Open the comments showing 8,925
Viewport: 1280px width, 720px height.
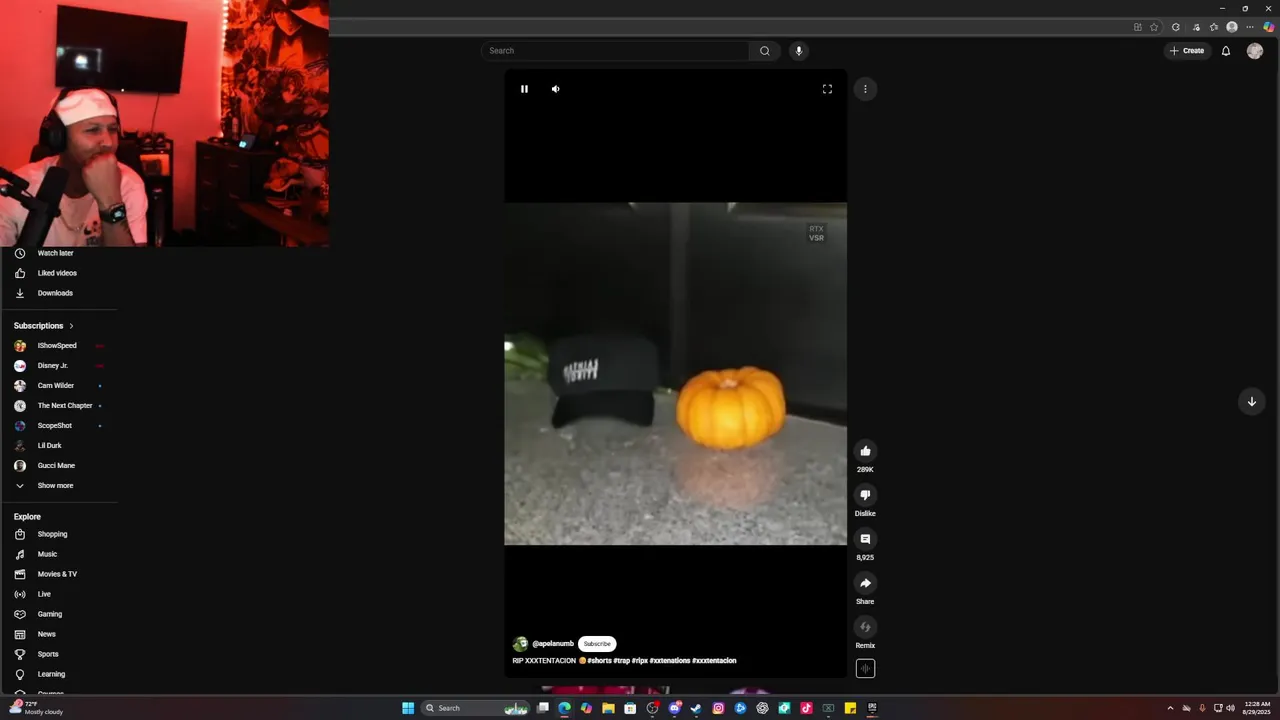point(865,539)
